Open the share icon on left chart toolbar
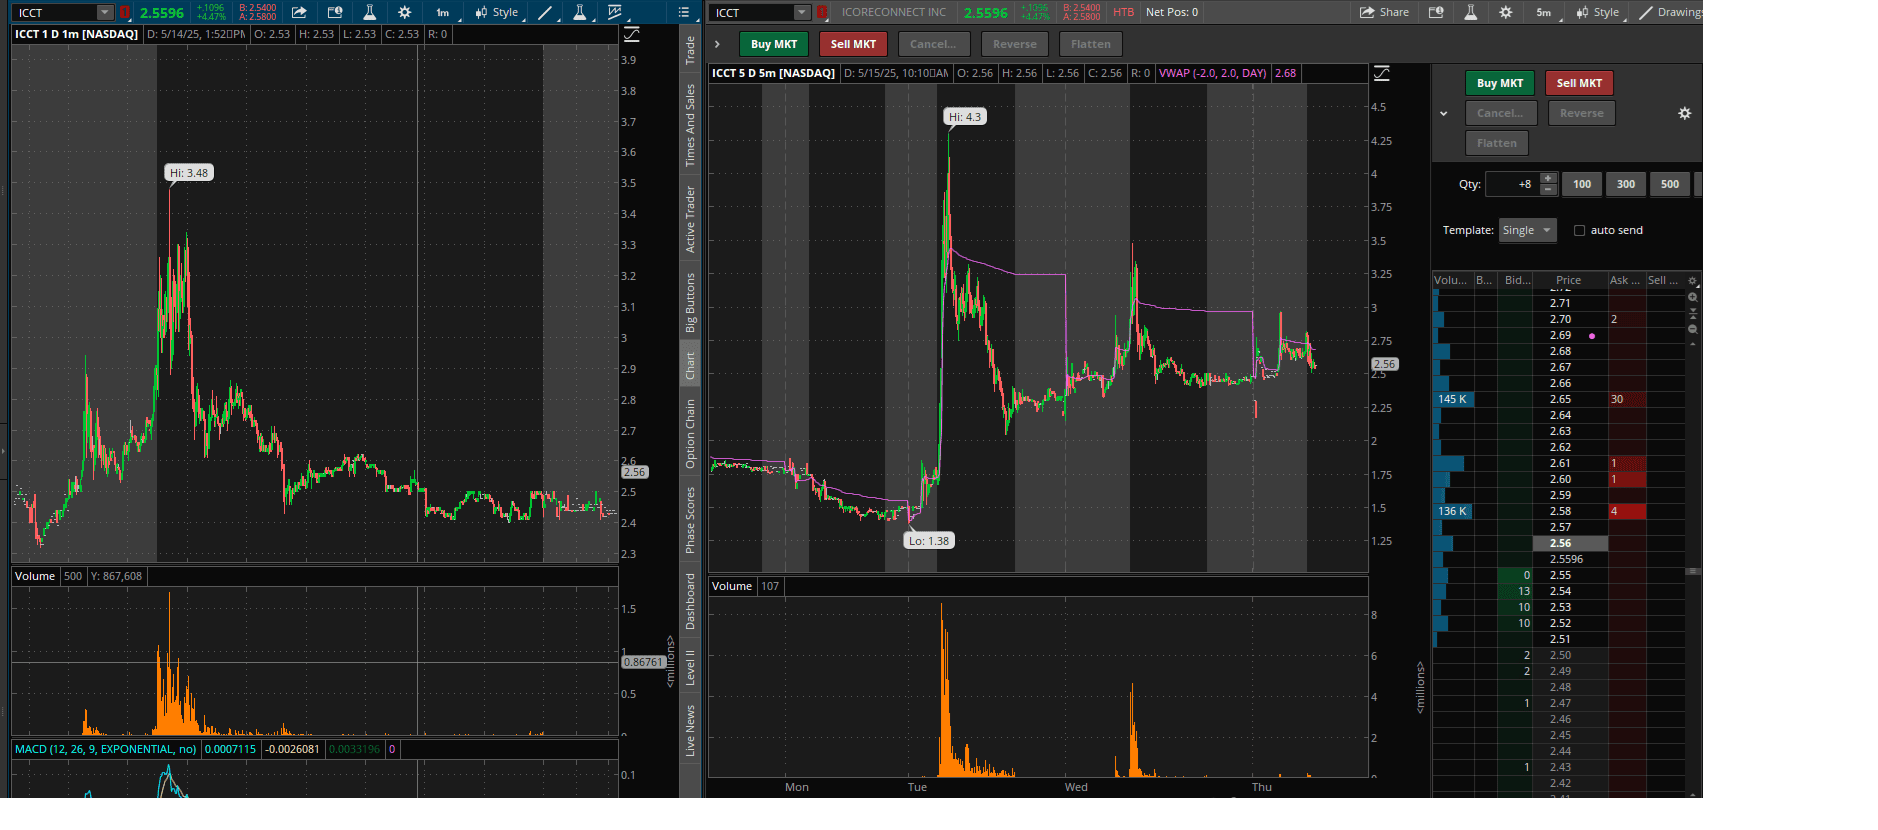The height and width of the screenshot is (830, 1878). 299,12
